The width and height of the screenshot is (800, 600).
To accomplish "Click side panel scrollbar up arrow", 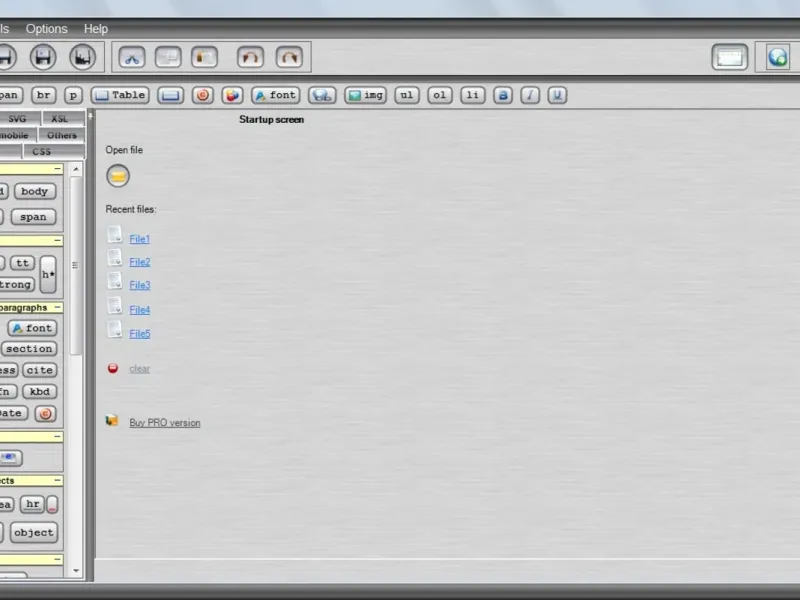I will click(x=76, y=169).
